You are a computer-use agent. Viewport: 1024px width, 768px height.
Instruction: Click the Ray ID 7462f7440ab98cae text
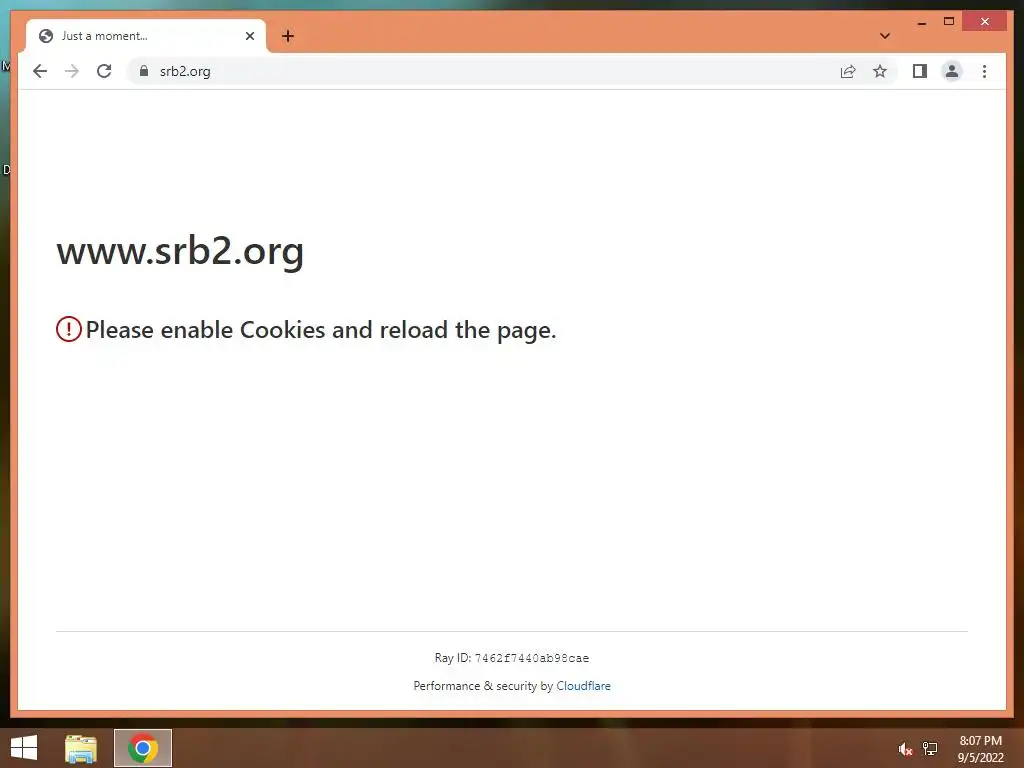click(512, 658)
